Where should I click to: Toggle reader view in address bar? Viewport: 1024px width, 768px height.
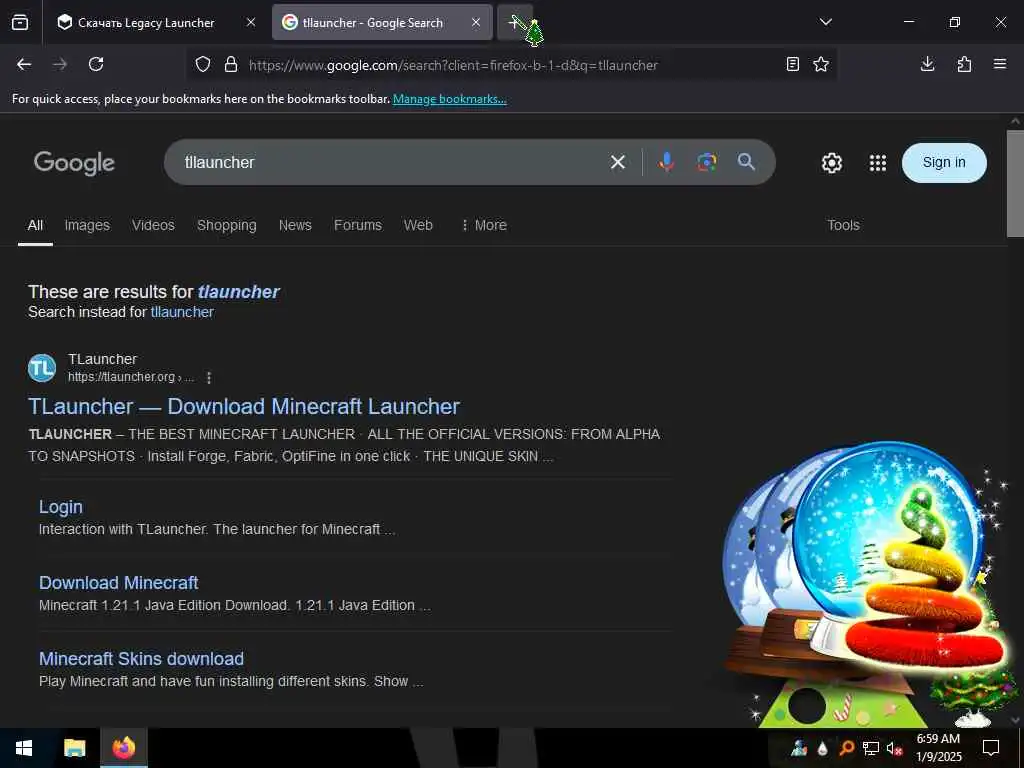(793, 64)
